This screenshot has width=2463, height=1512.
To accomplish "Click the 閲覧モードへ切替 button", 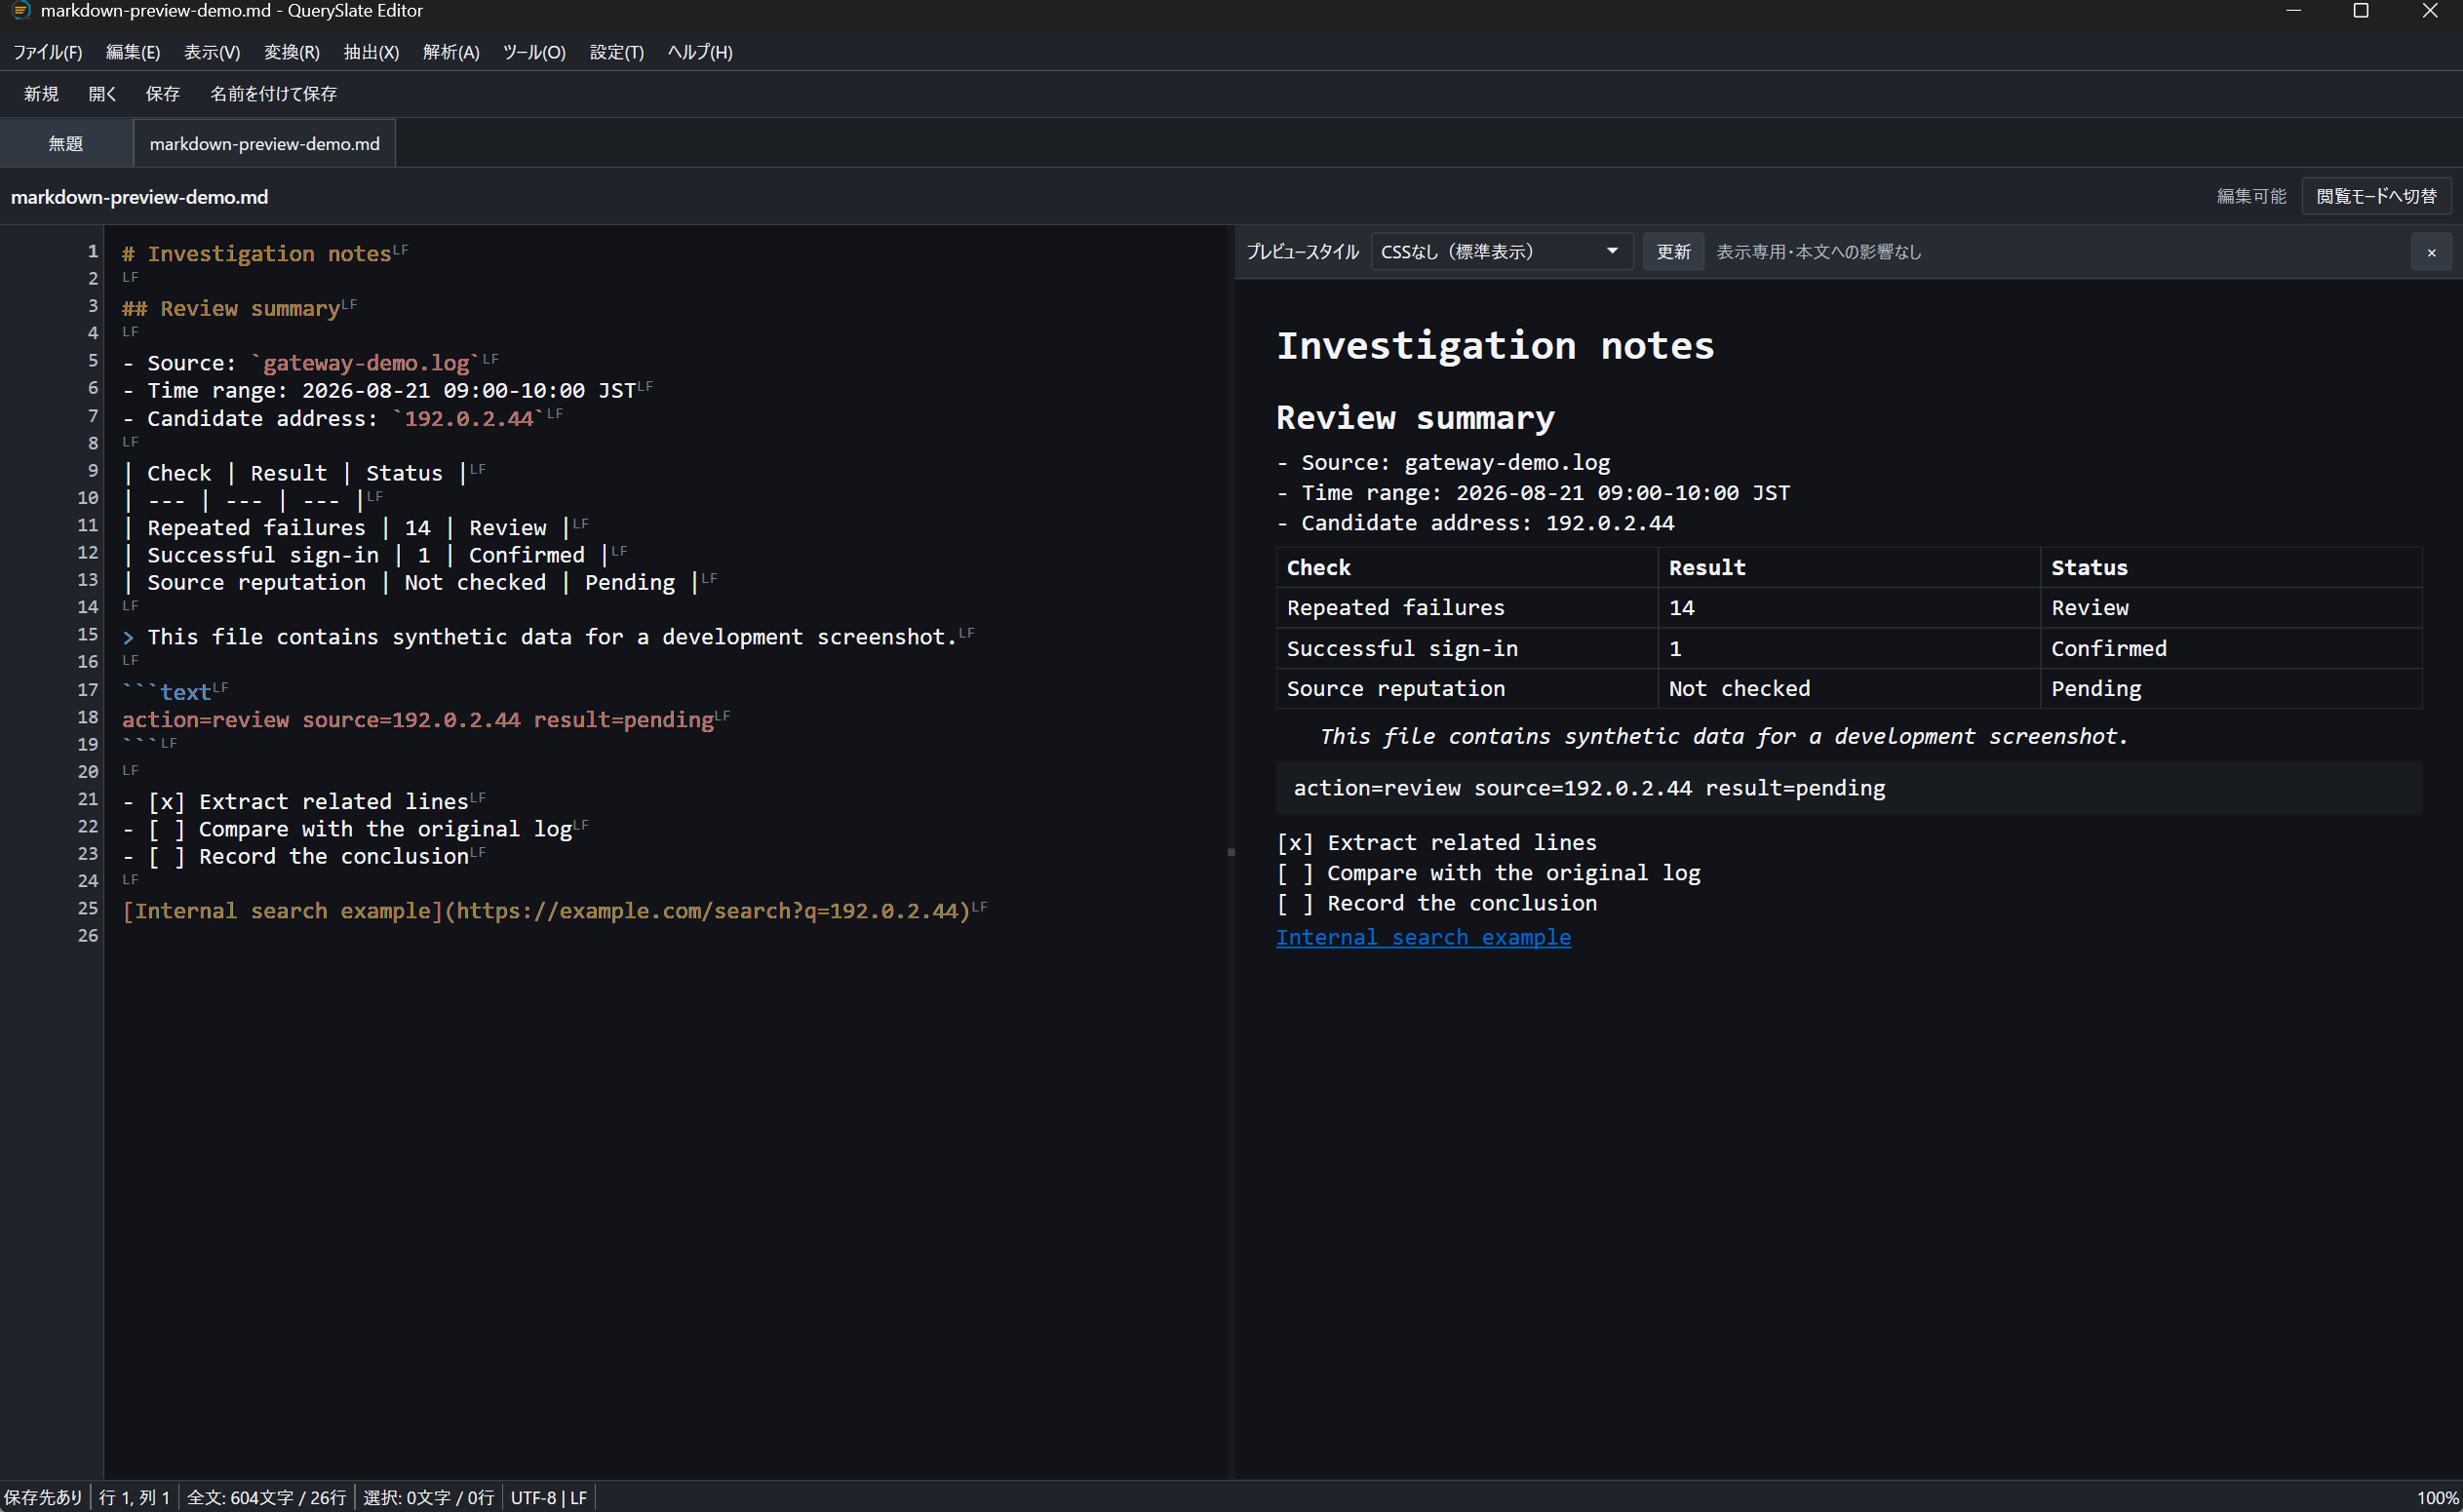I will 2376,196.
